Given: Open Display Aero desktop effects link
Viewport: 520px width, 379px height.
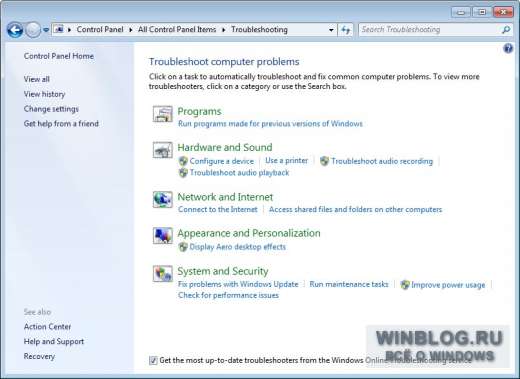Looking at the screenshot, I should point(238,247).
